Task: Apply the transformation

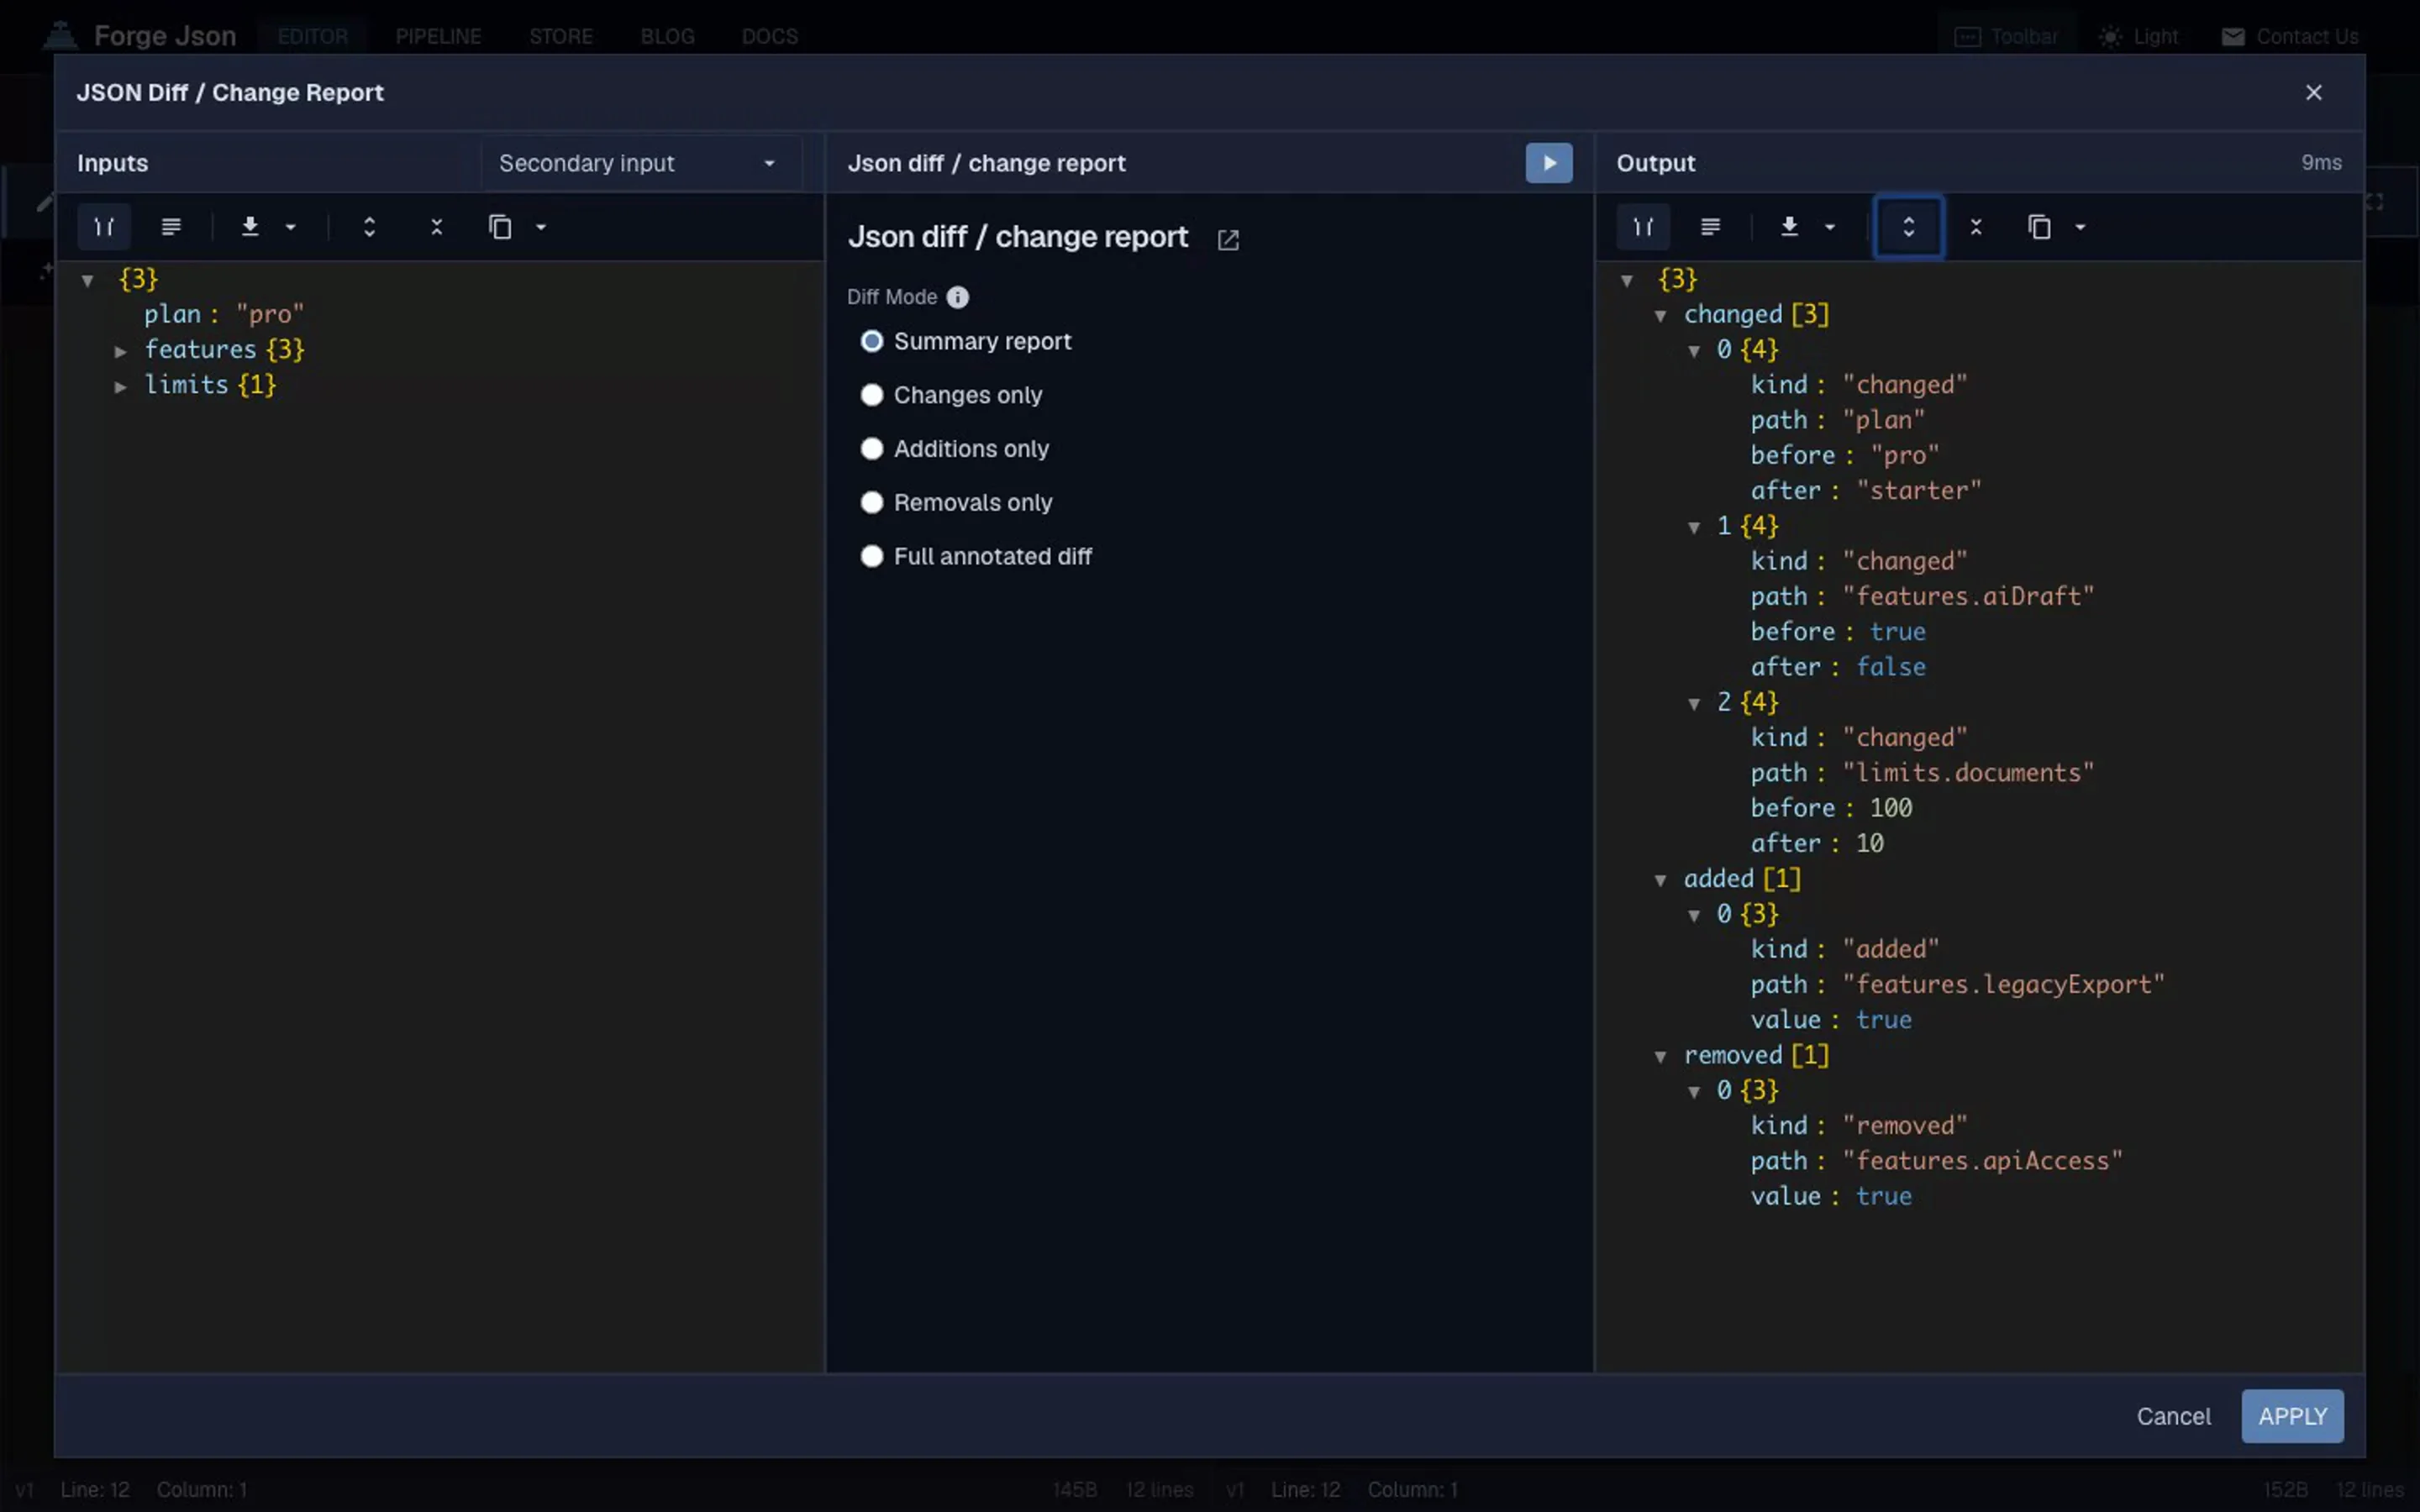Action: [x=2291, y=1416]
